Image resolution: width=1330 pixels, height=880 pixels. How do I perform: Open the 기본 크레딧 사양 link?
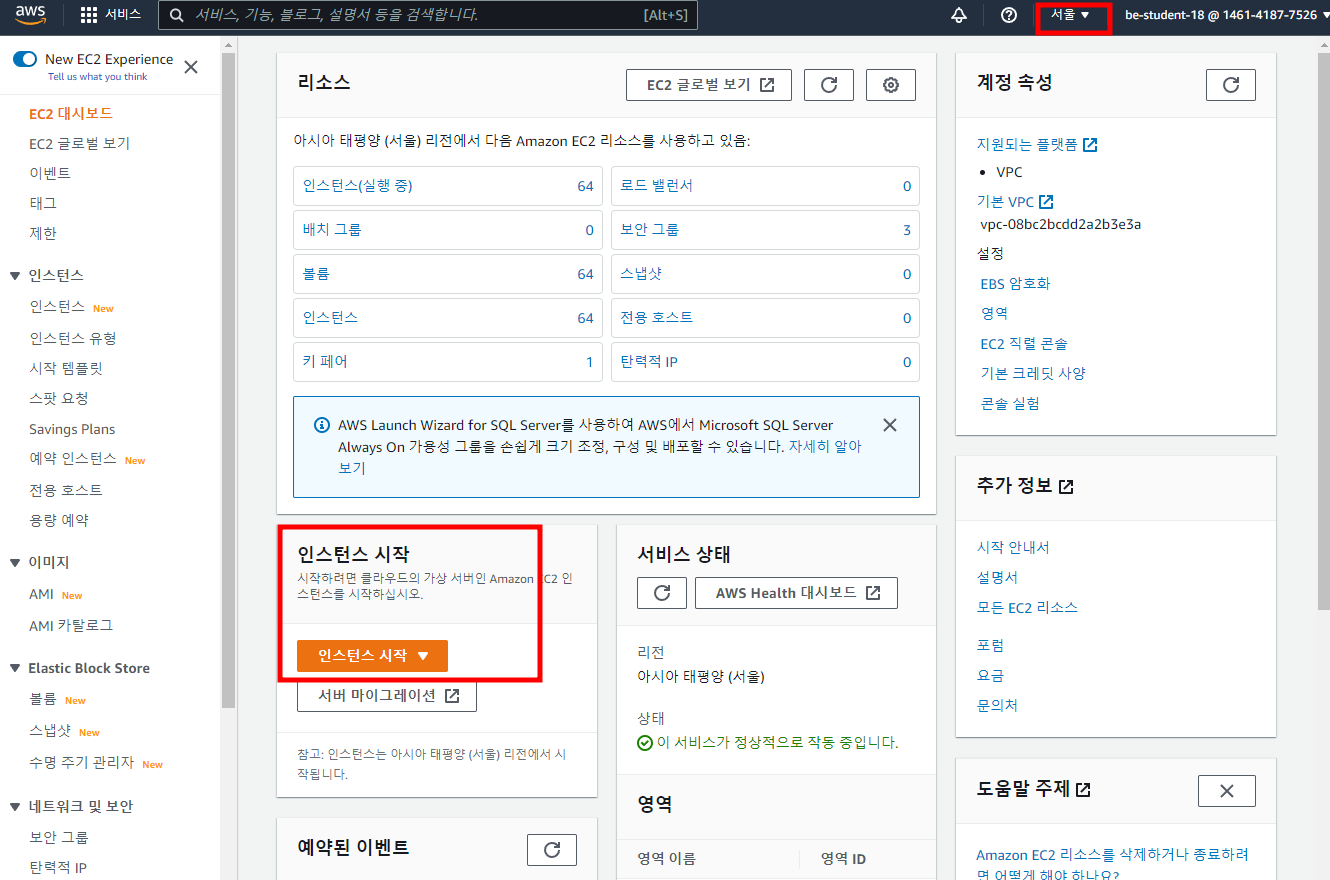(1032, 373)
